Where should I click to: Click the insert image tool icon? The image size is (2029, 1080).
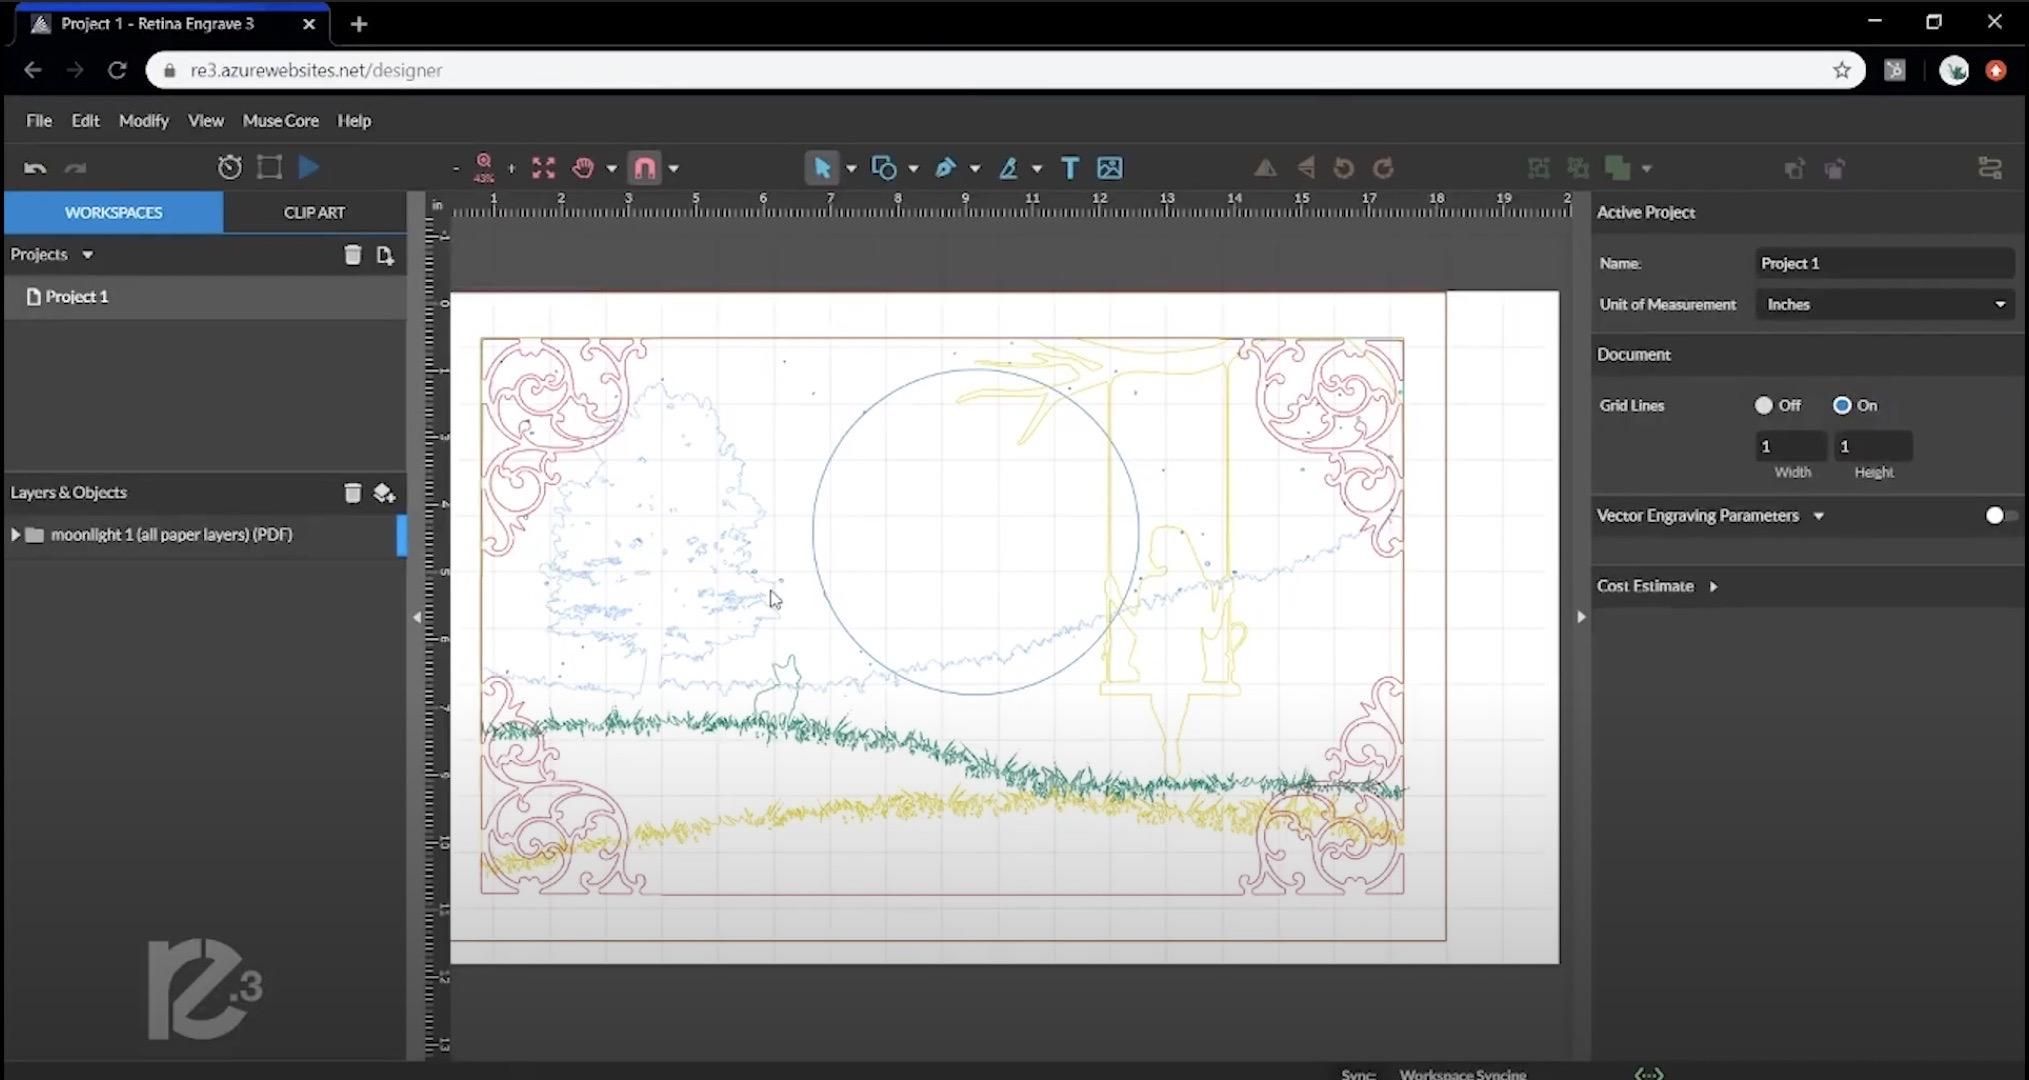pos(1109,168)
